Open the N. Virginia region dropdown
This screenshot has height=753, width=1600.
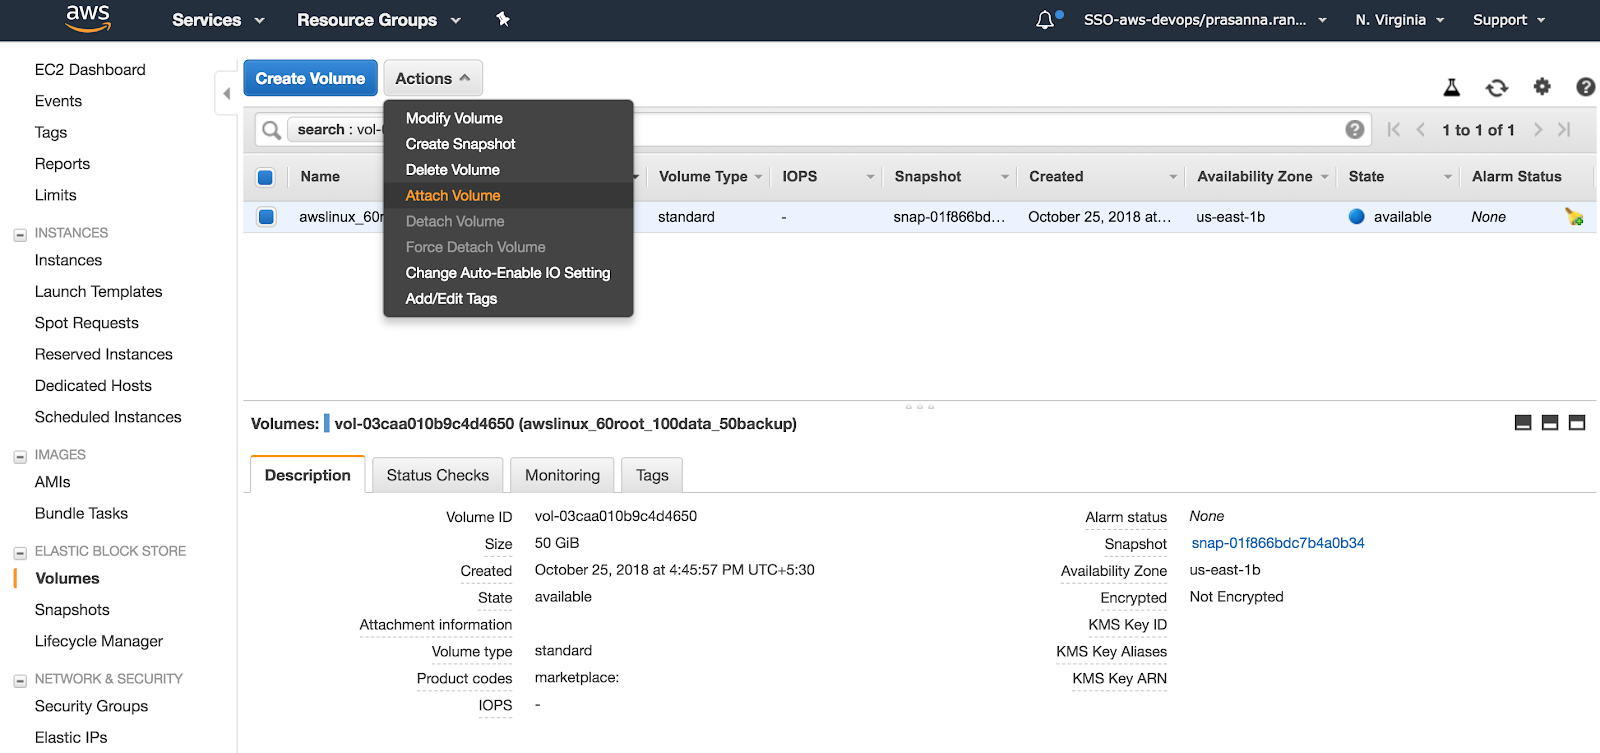point(1400,20)
